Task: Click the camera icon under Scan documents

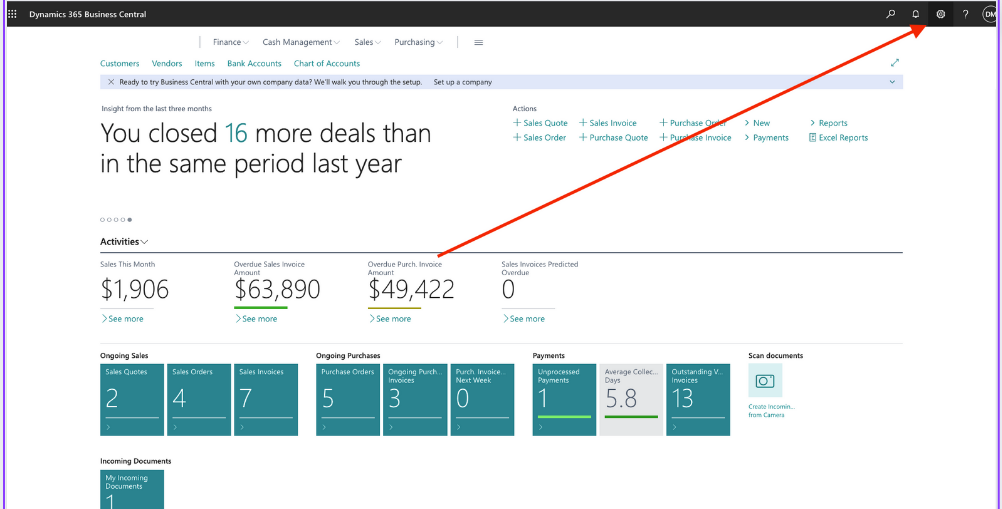Action: click(x=765, y=381)
